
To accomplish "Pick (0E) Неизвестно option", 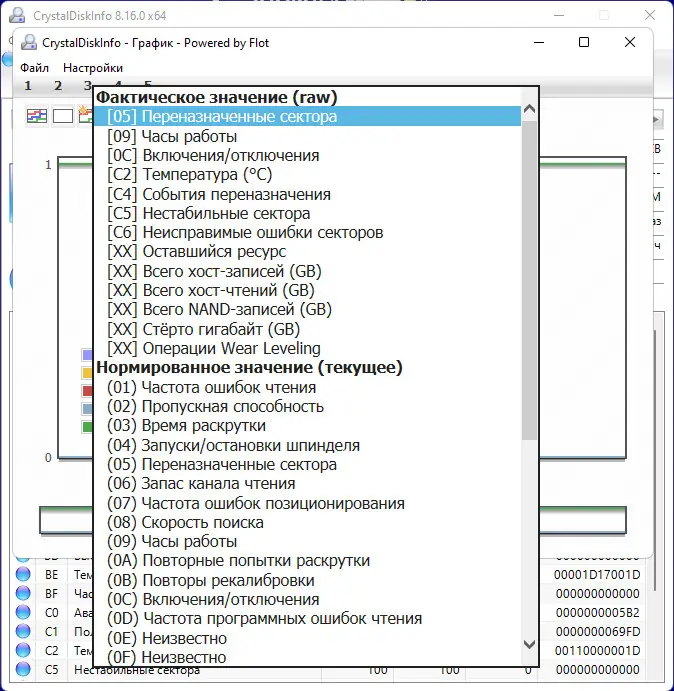I will 307,638.
